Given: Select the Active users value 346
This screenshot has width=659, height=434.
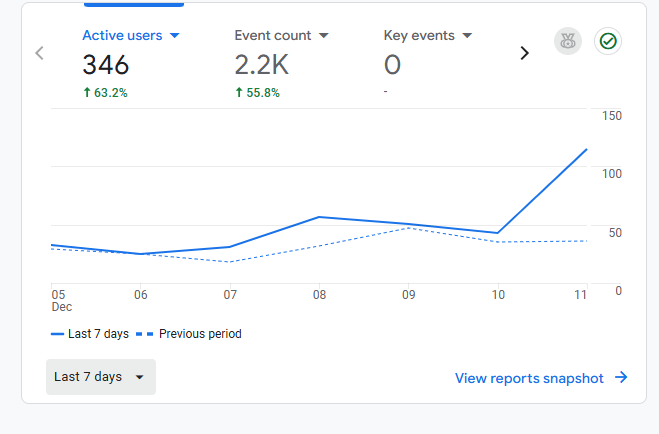Looking at the screenshot, I should (x=105, y=65).
